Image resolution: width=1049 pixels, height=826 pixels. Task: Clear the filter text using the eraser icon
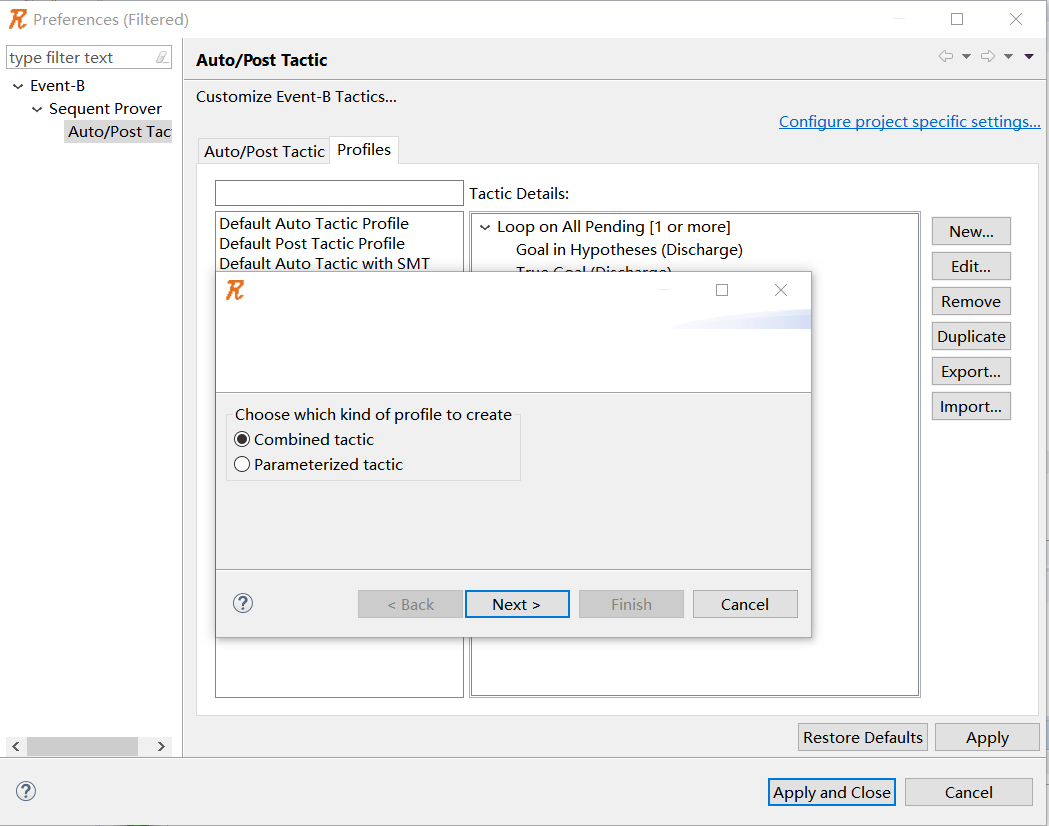[162, 58]
